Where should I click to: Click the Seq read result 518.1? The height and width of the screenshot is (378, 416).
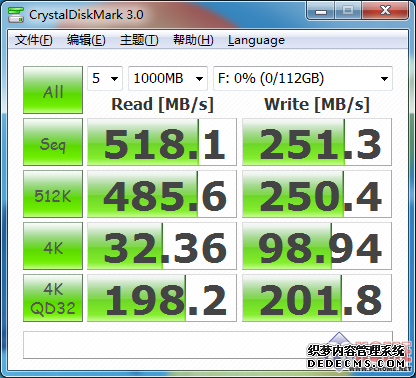(x=162, y=142)
